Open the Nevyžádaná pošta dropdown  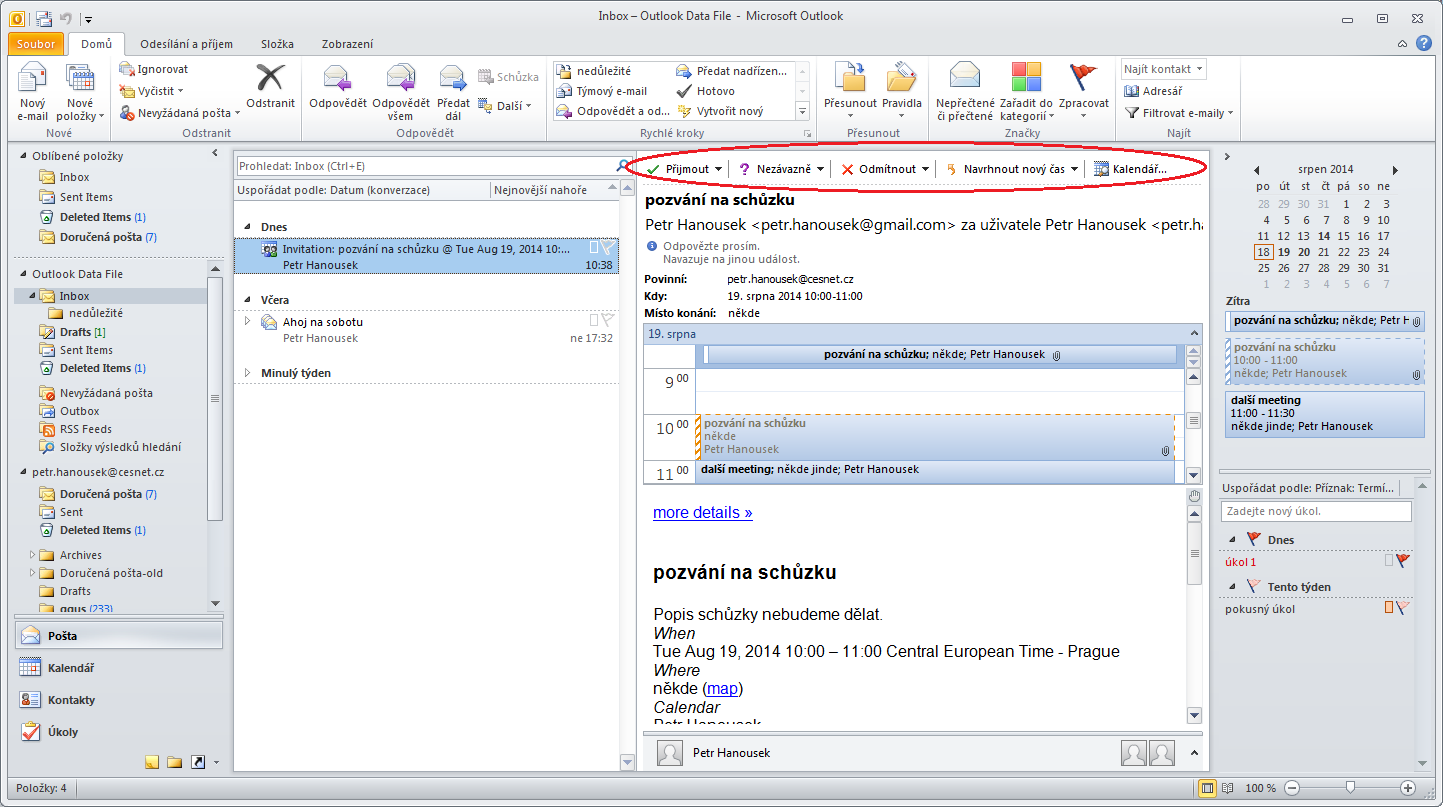pyautogui.click(x=180, y=113)
